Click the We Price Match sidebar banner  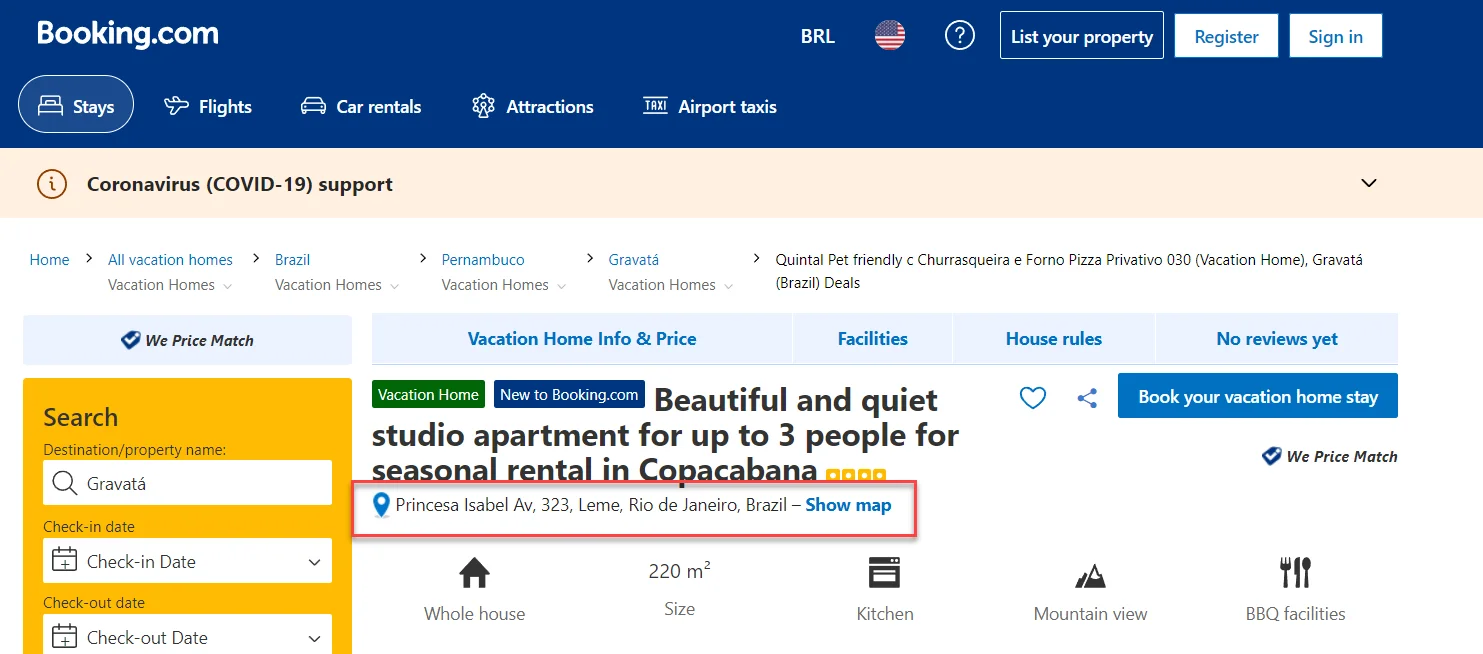tap(187, 340)
